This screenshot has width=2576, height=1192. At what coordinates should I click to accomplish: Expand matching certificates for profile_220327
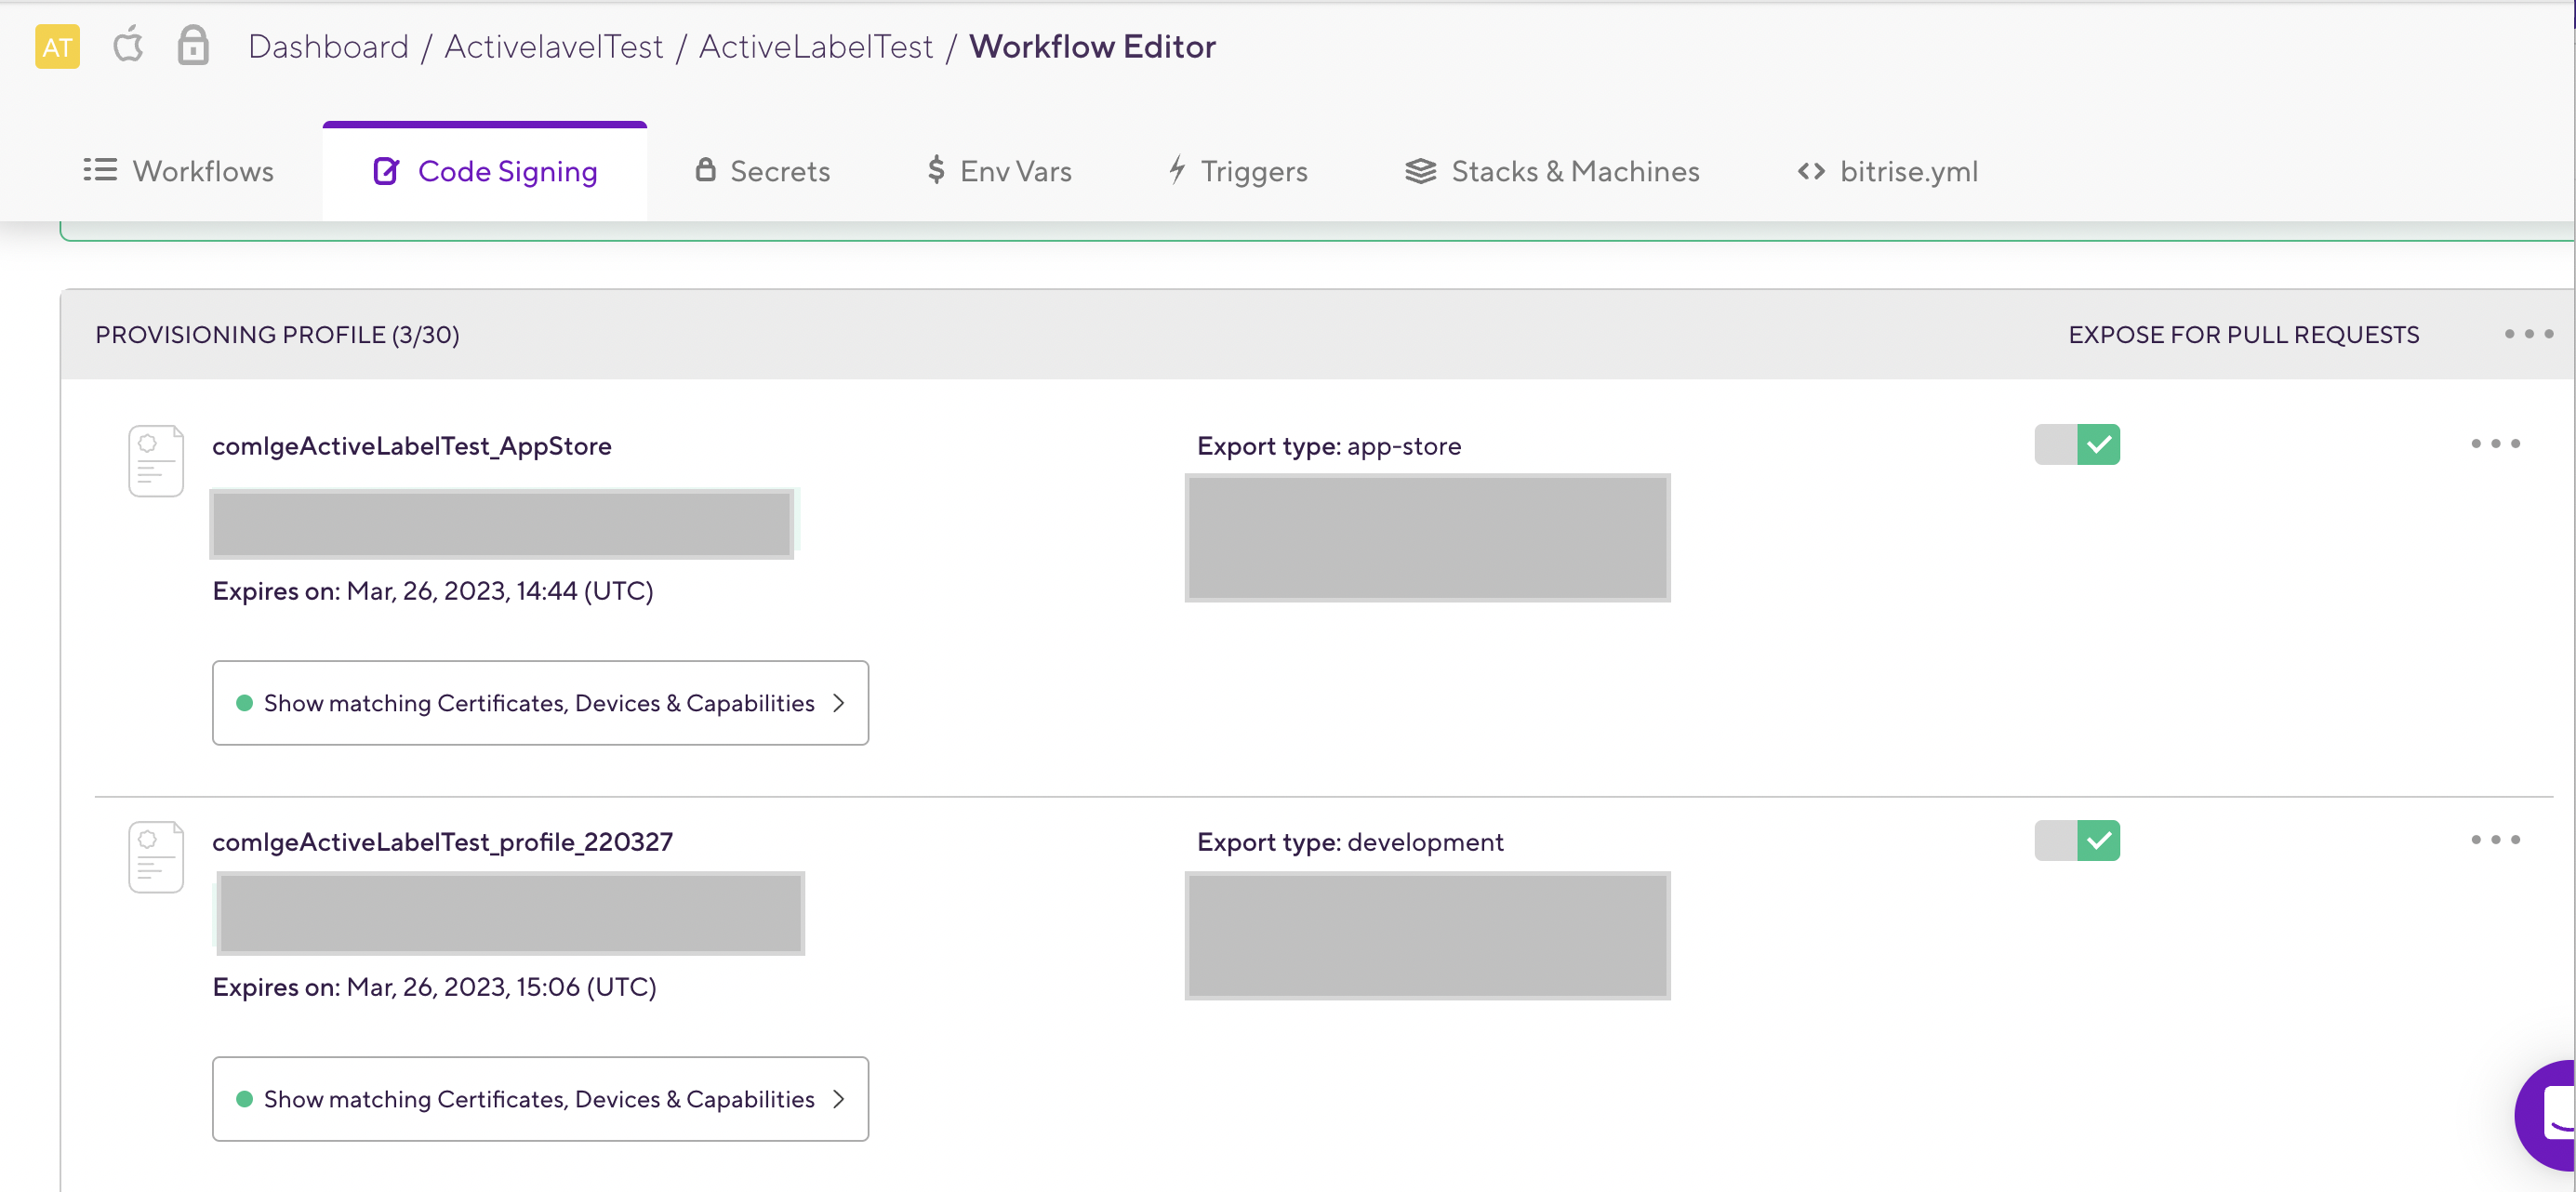(540, 1099)
